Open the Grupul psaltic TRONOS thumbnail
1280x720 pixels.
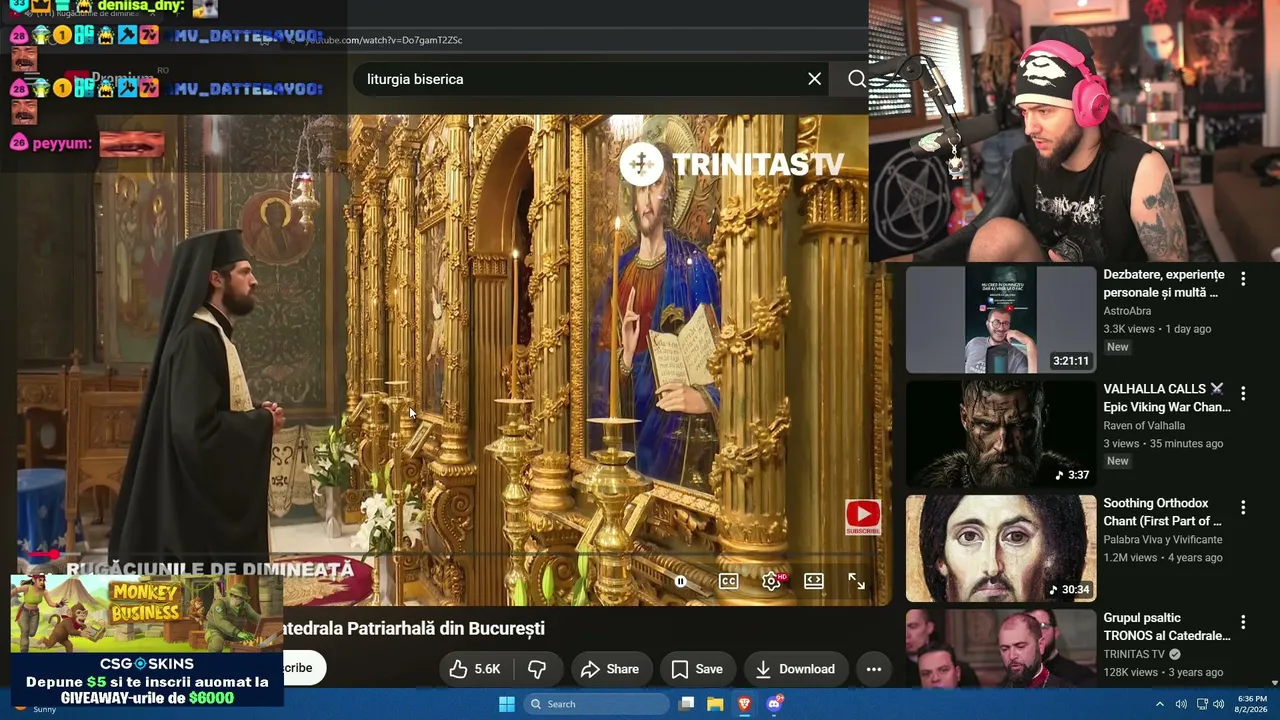(x=1001, y=648)
